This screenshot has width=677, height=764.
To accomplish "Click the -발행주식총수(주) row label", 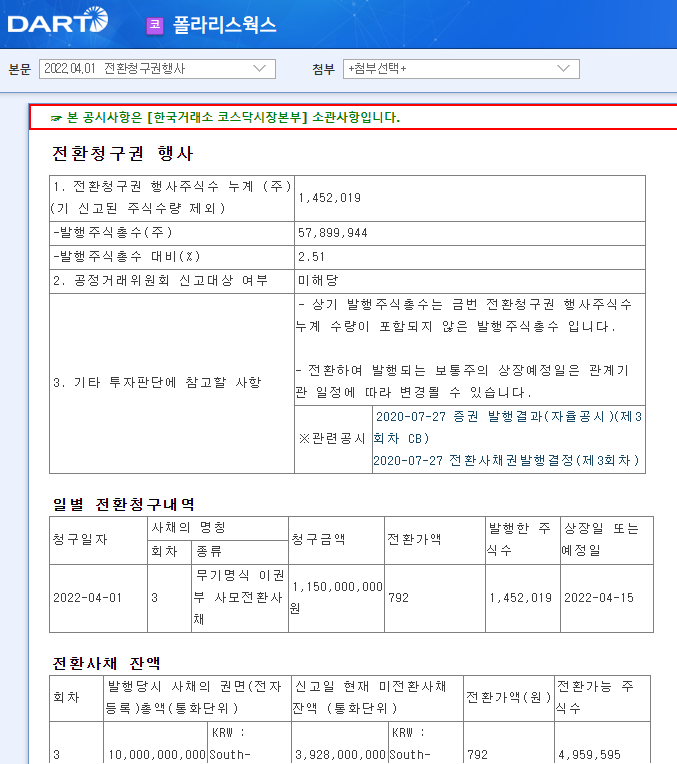I will (113, 232).
